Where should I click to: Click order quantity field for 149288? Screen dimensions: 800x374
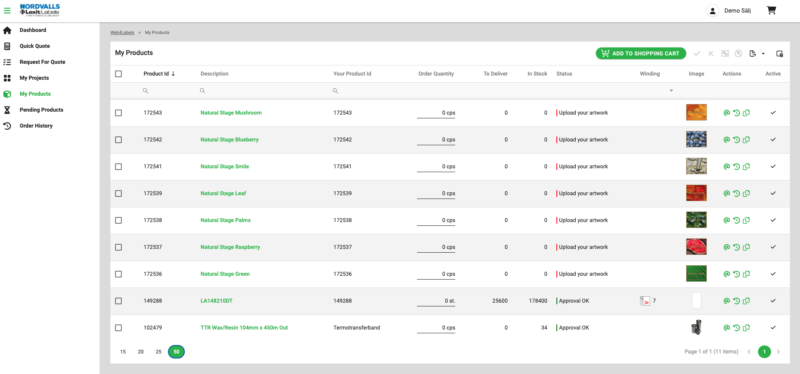point(436,301)
